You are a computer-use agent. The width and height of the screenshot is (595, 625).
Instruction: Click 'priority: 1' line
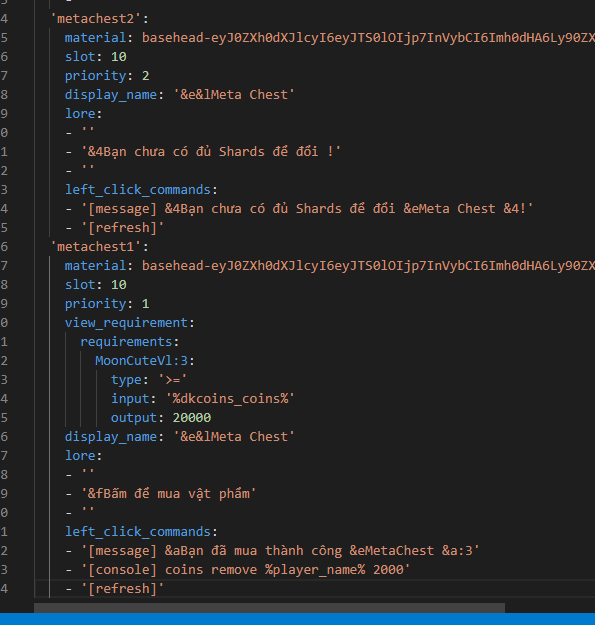tap(107, 304)
